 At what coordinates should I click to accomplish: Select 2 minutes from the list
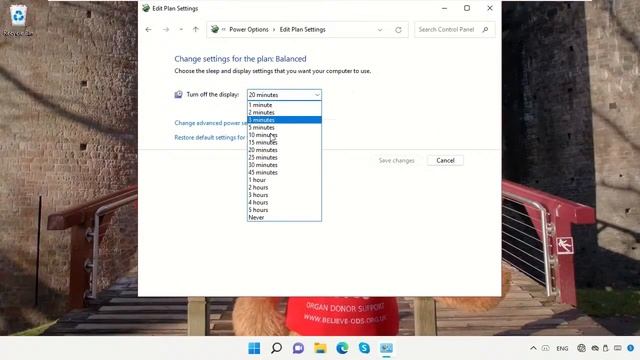click(284, 112)
